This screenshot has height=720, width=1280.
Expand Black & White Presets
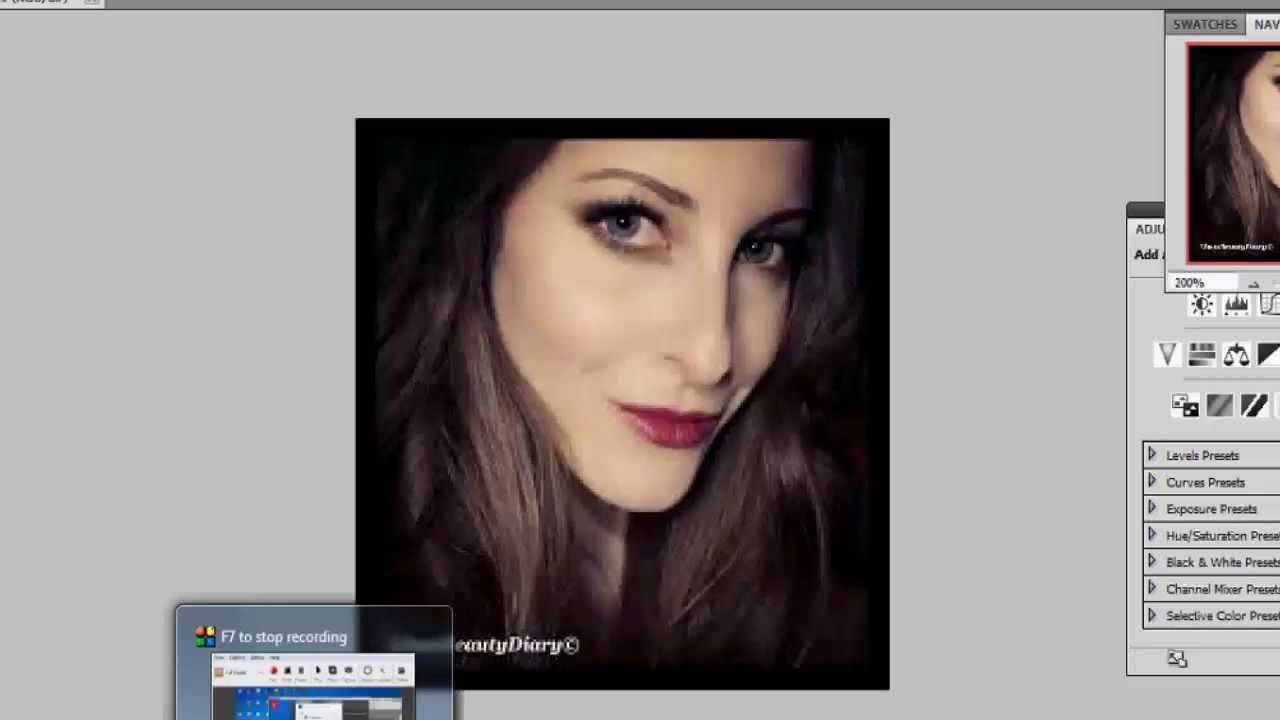1152,562
